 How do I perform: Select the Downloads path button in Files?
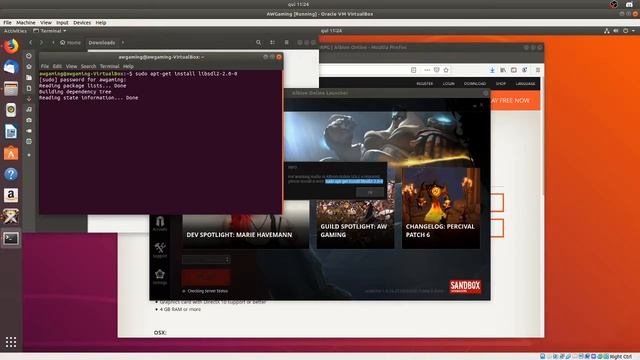(102, 42)
